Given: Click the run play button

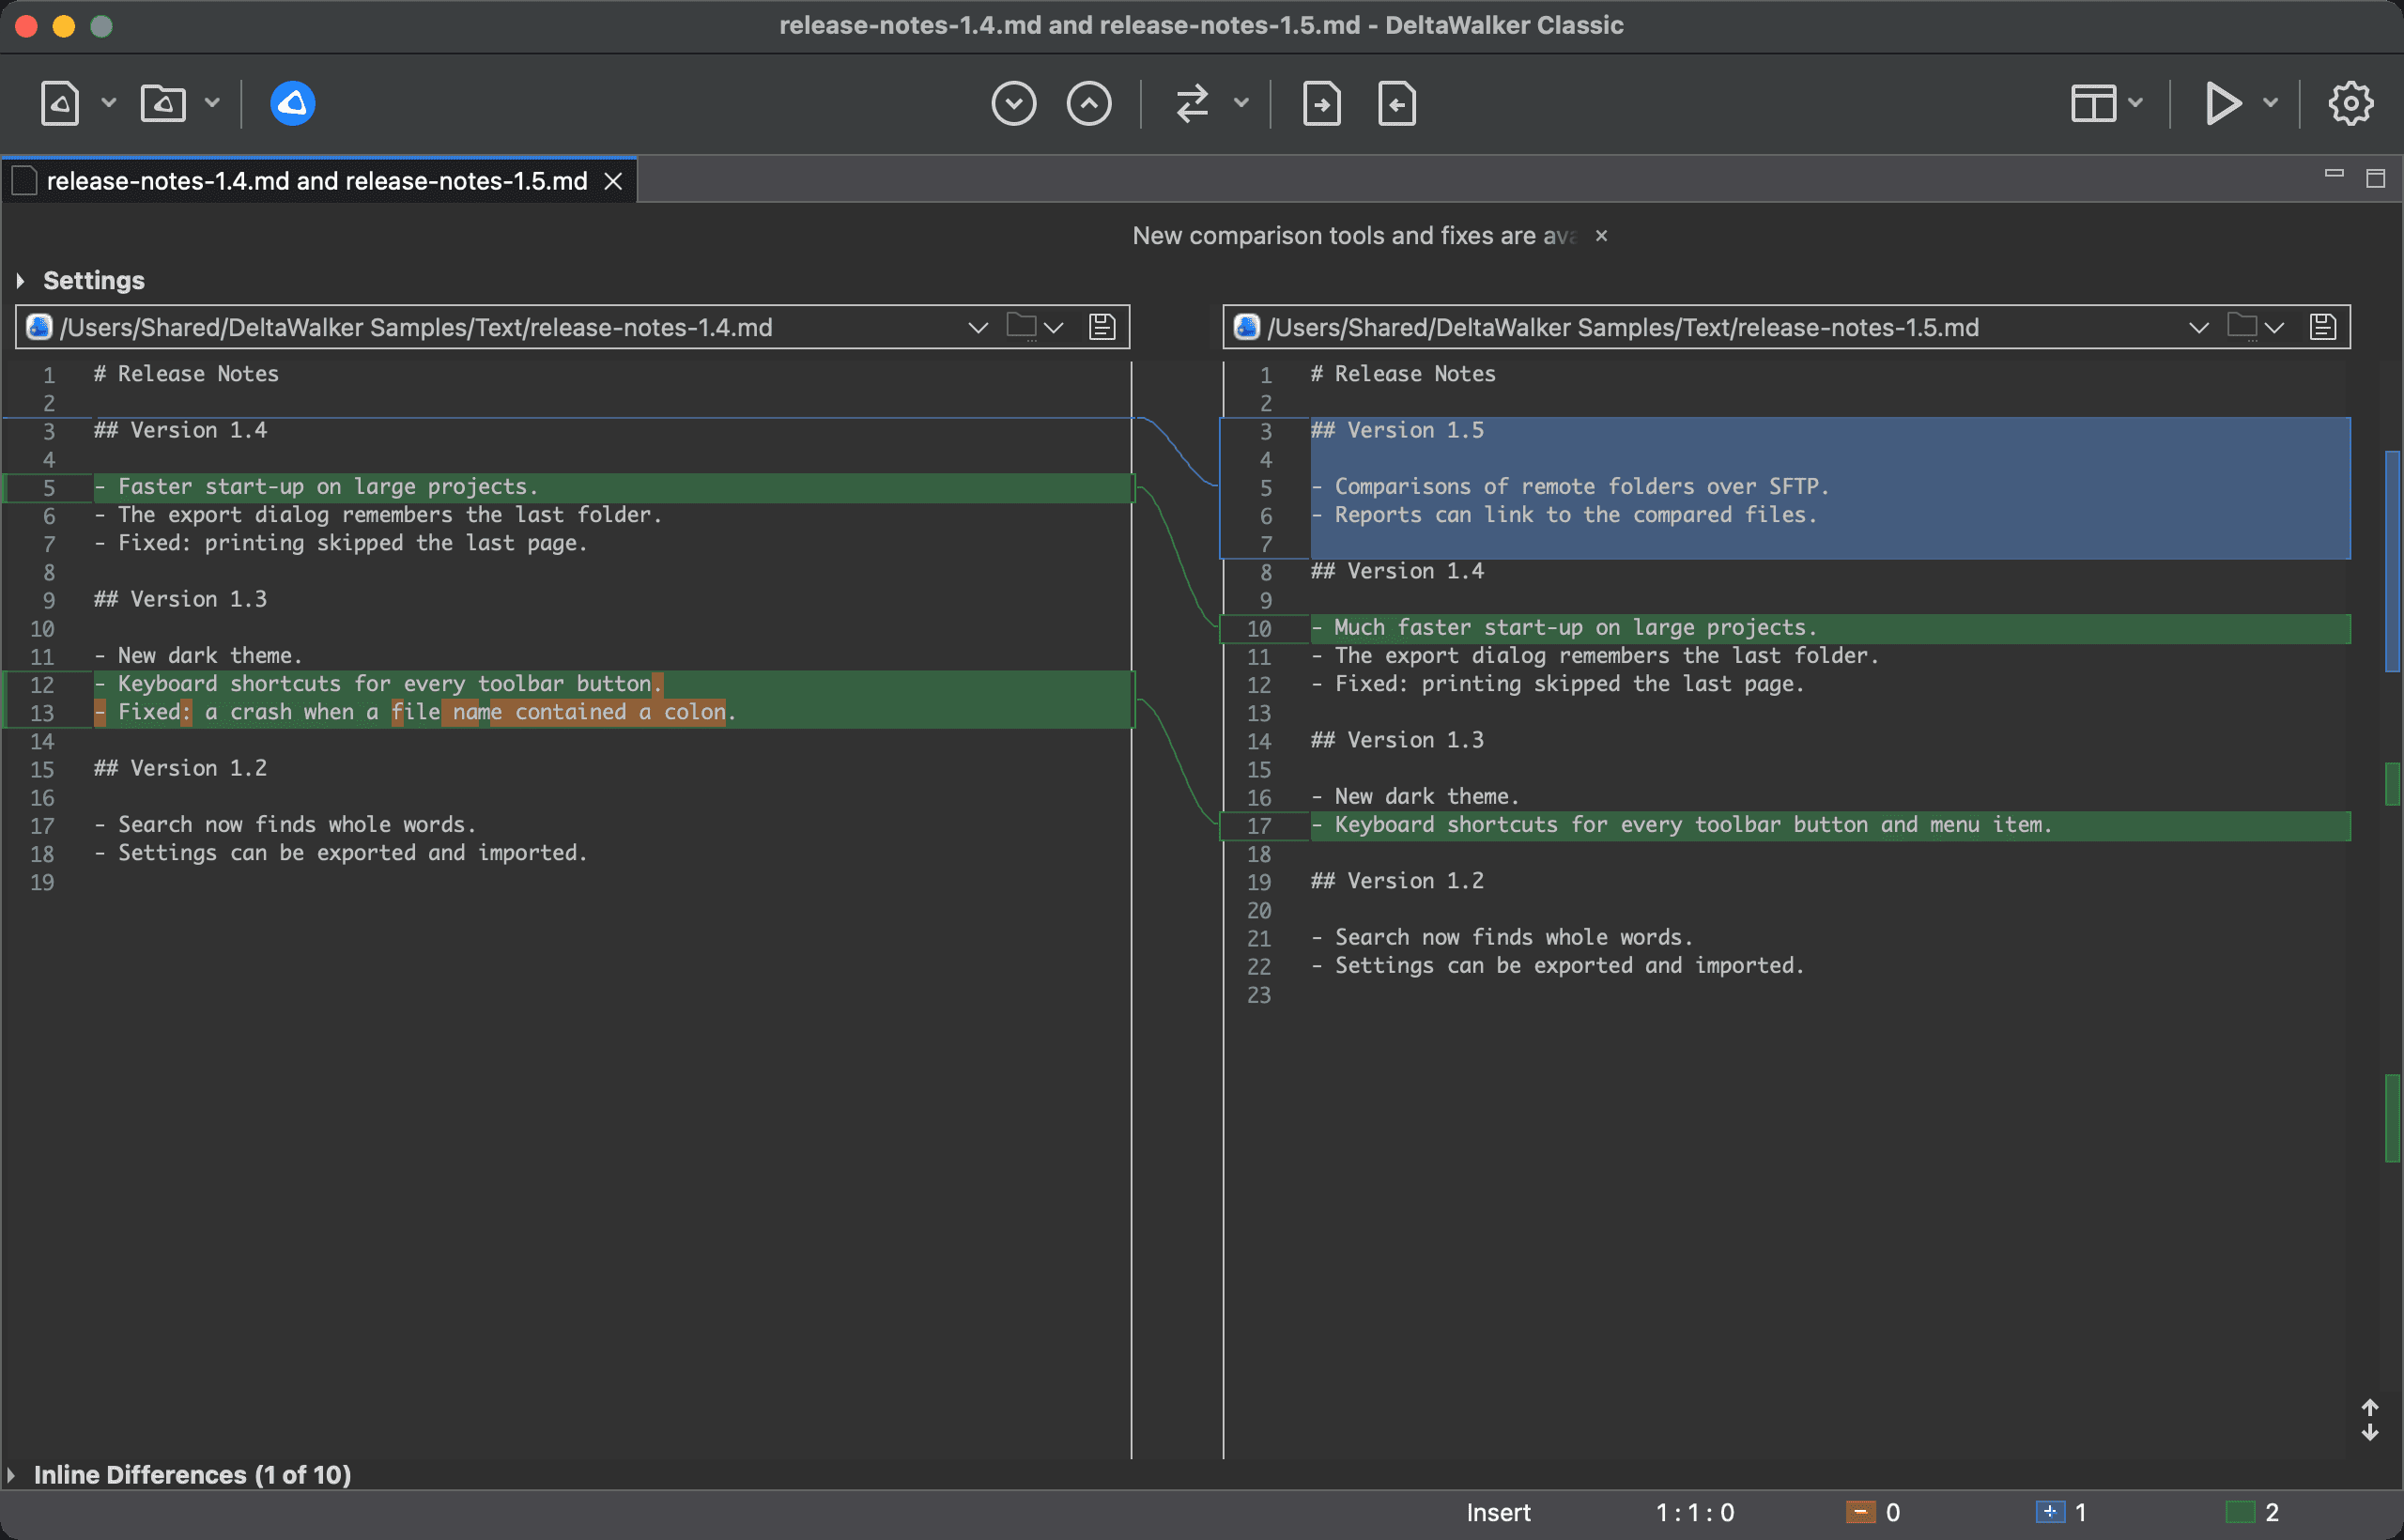Looking at the screenshot, I should click(2222, 103).
